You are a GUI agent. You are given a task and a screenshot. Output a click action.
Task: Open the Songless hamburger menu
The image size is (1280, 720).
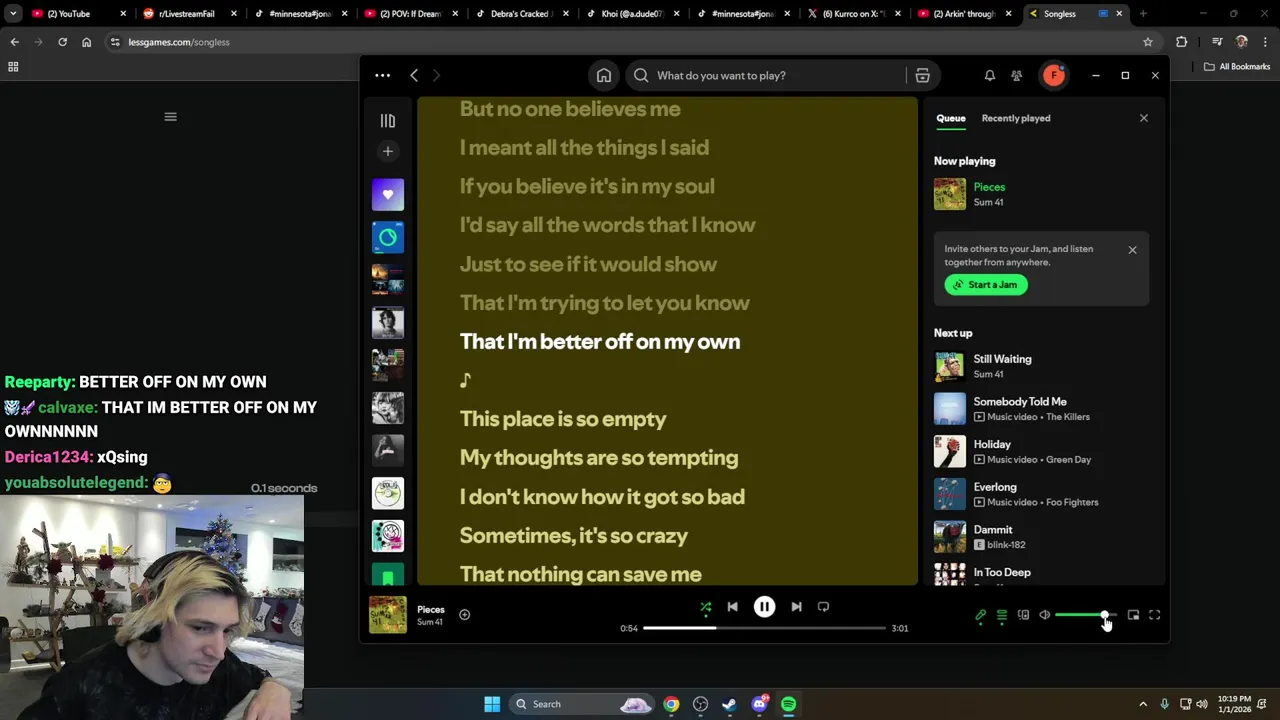pyautogui.click(x=170, y=117)
